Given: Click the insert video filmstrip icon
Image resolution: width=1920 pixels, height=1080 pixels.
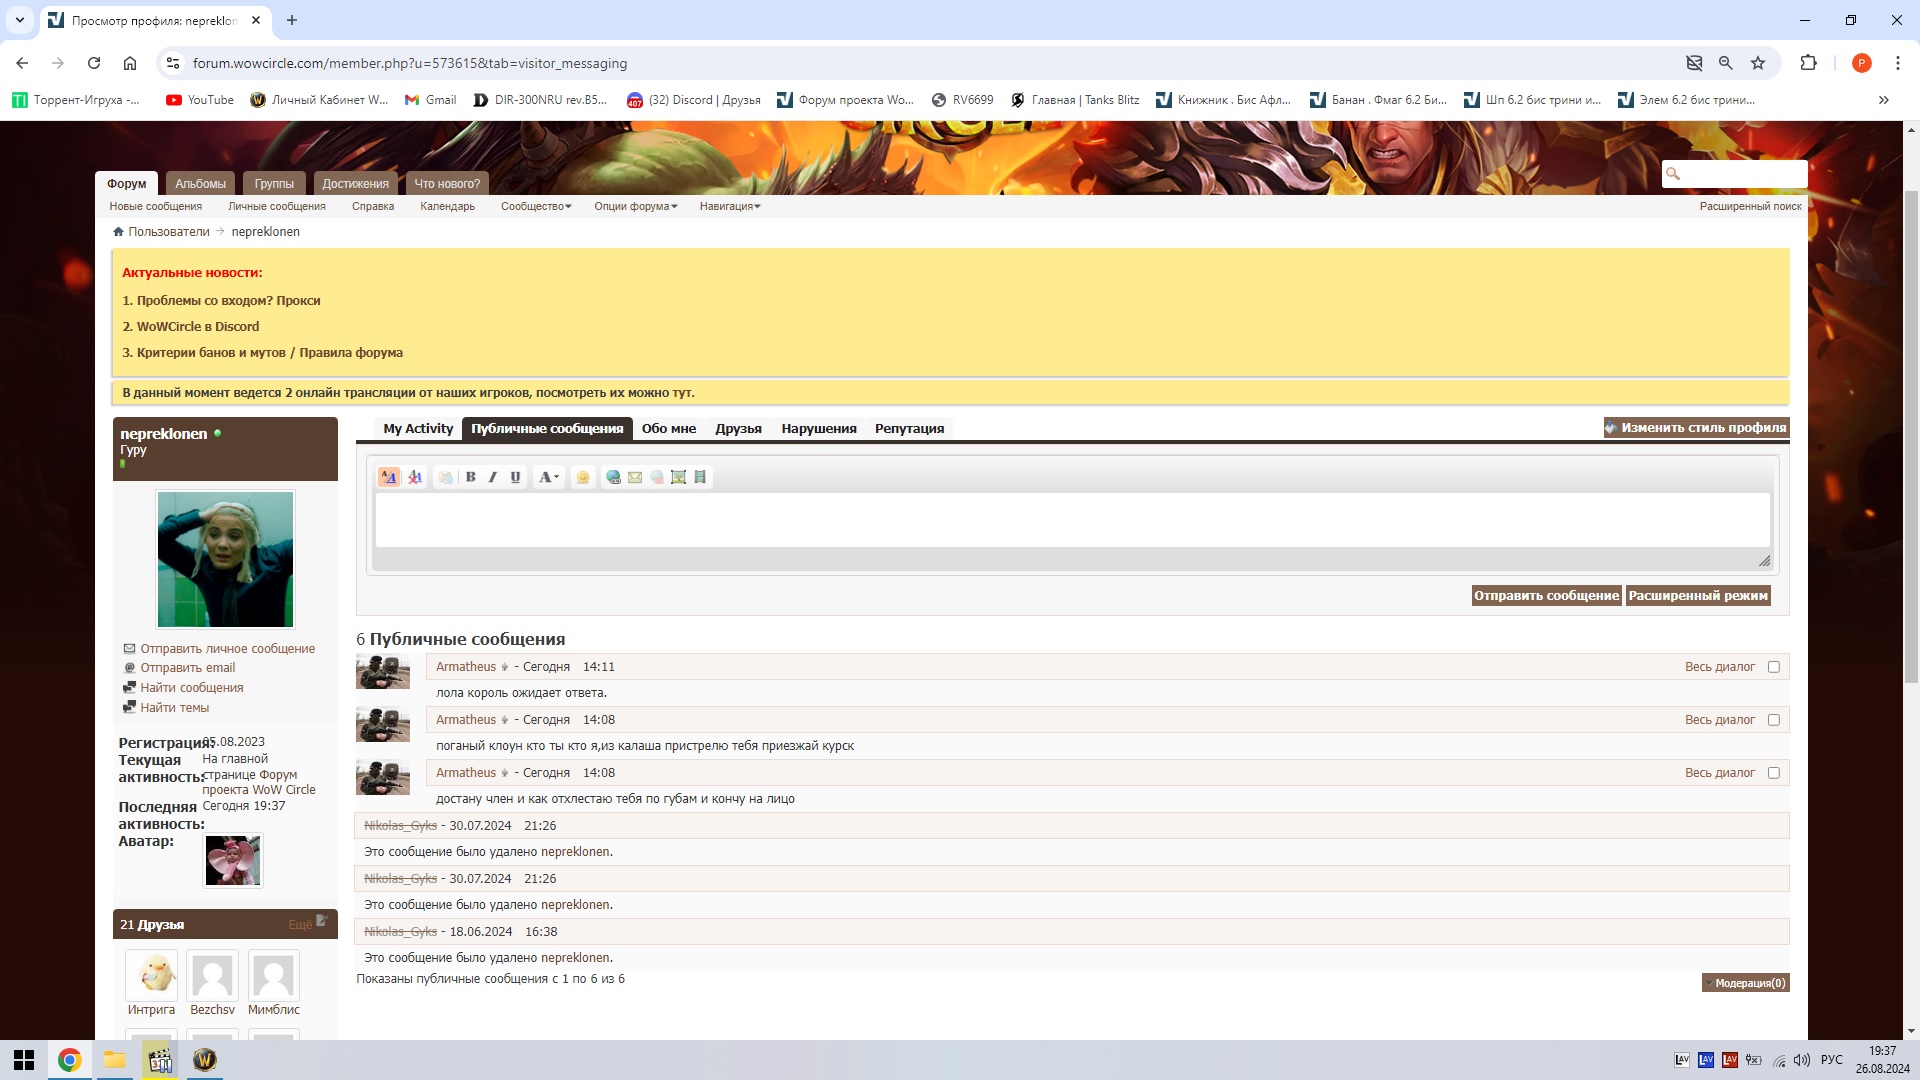Looking at the screenshot, I should click(700, 477).
